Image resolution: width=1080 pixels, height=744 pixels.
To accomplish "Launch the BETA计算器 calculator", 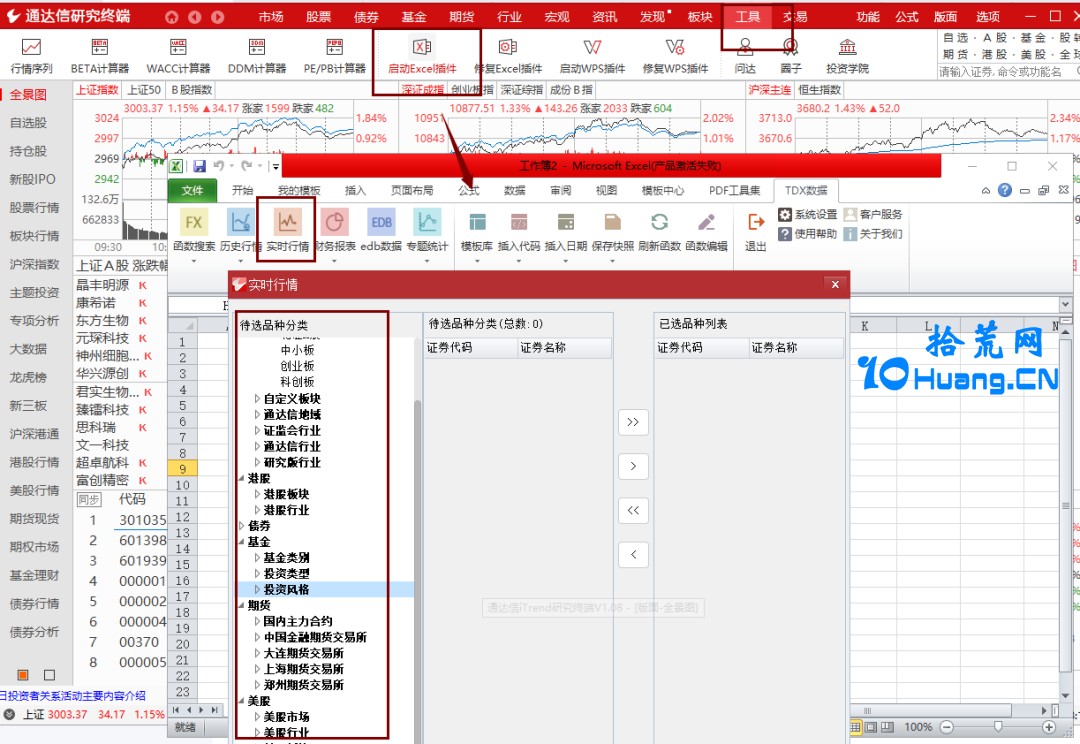I will pos(100,55).
